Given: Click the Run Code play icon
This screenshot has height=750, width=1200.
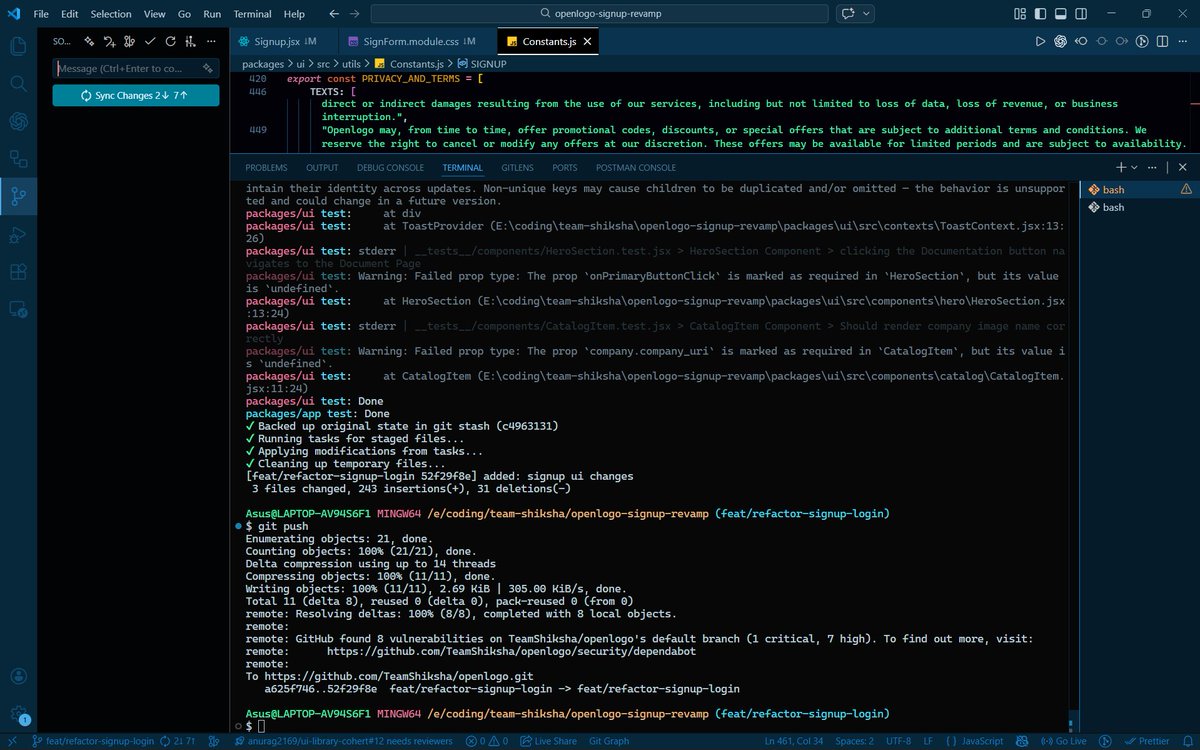Looking at the screenshot, I should tap(1040, 42).
